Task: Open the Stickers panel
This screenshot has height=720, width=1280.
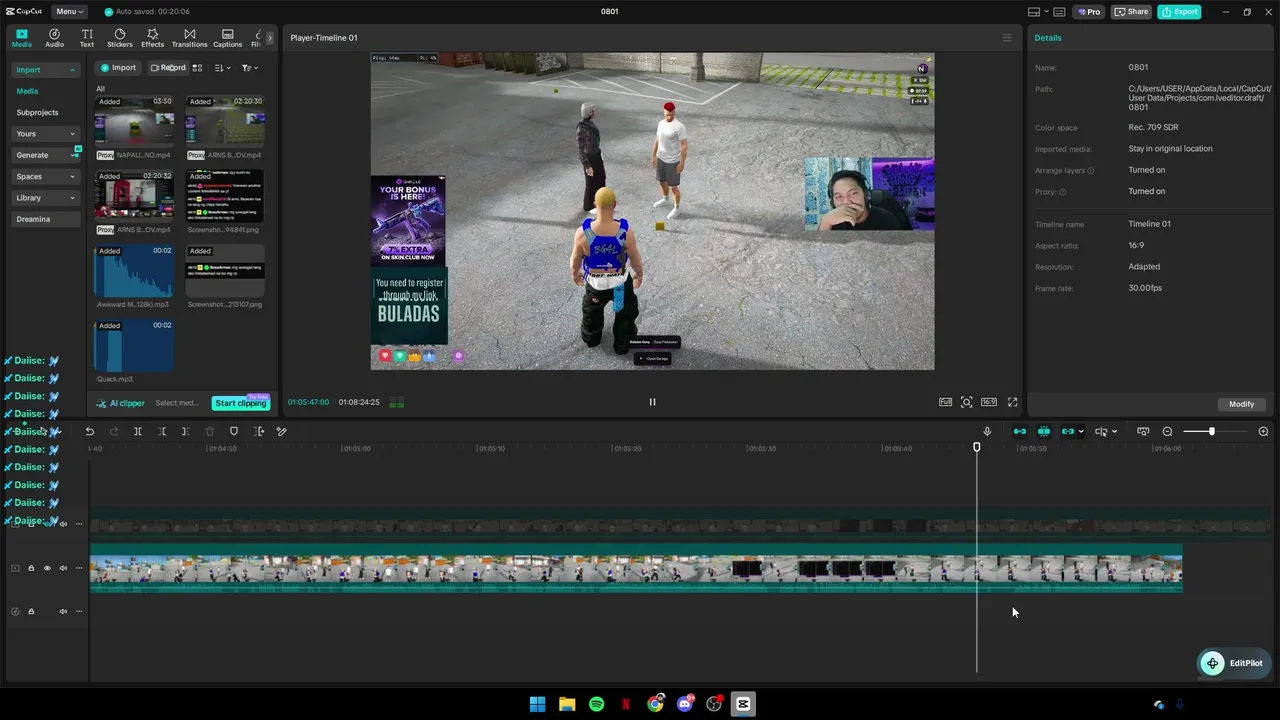Action: click(120, 38)
